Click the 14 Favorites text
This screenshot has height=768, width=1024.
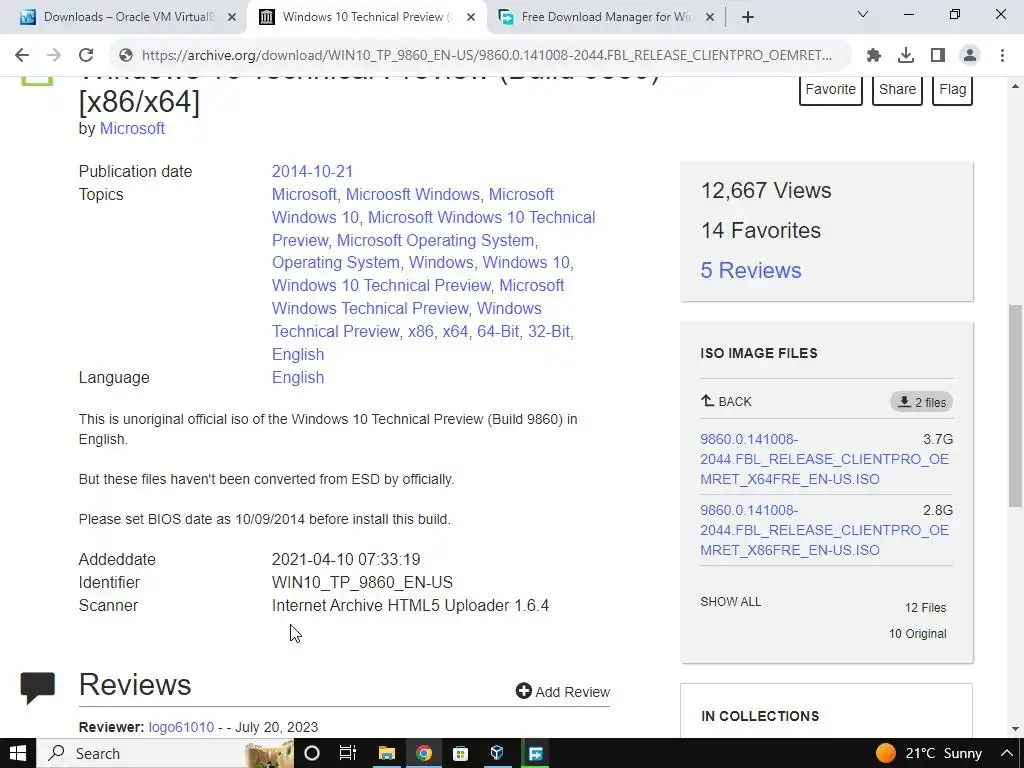pyautogui.click(x=760, y=231)
